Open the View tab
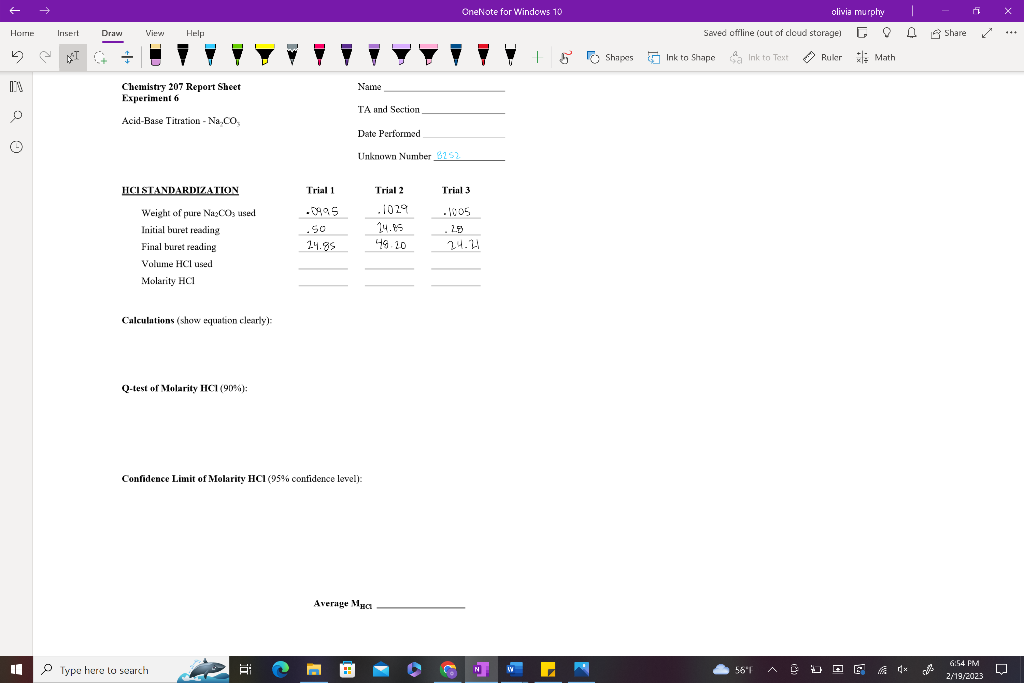 tap(155, 33)
